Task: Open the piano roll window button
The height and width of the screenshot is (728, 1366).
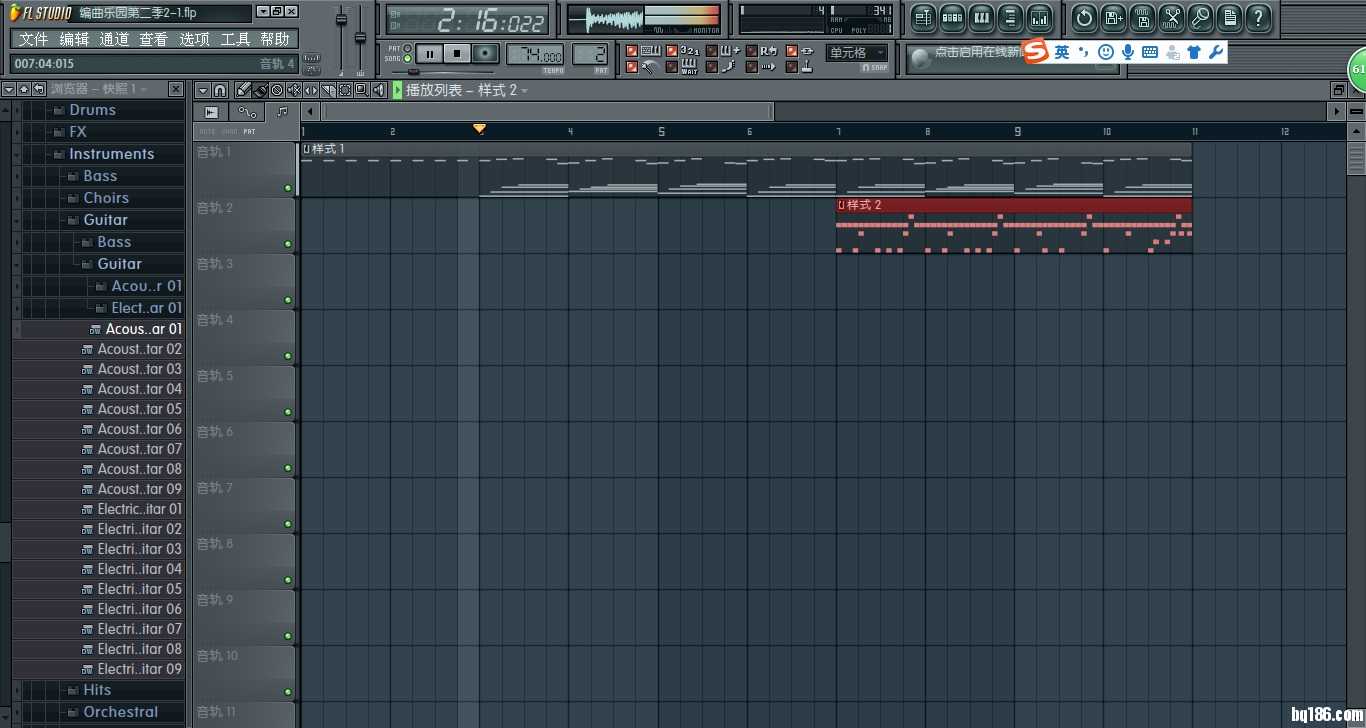Action: coord(981,17)
